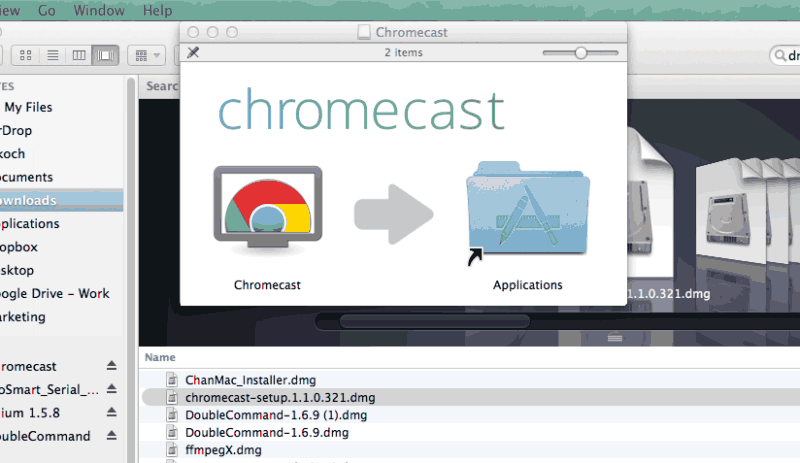Select Desktop in the sidebar

click(17, 270)
